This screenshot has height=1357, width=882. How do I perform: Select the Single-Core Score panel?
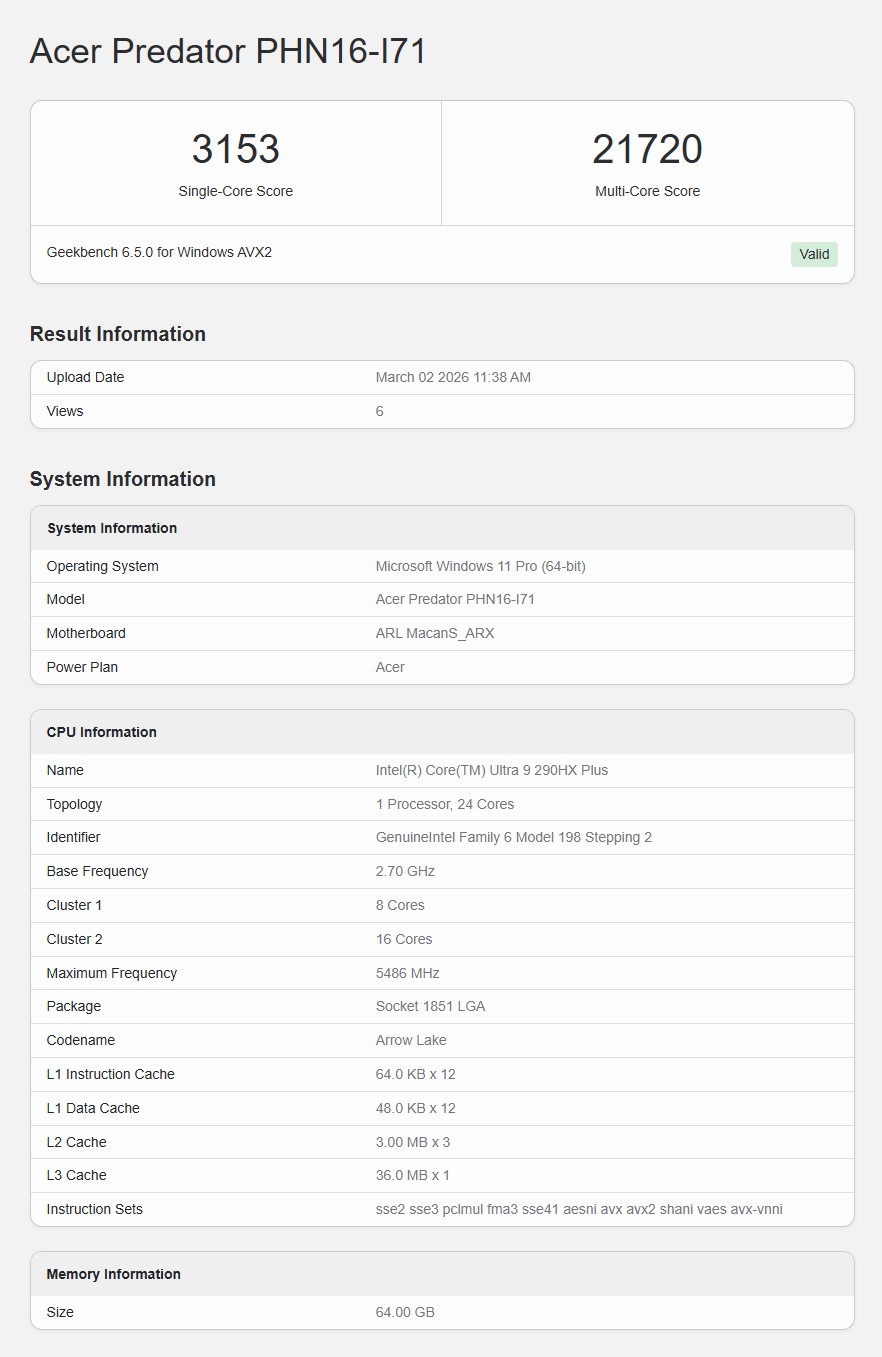pos(236,162)
